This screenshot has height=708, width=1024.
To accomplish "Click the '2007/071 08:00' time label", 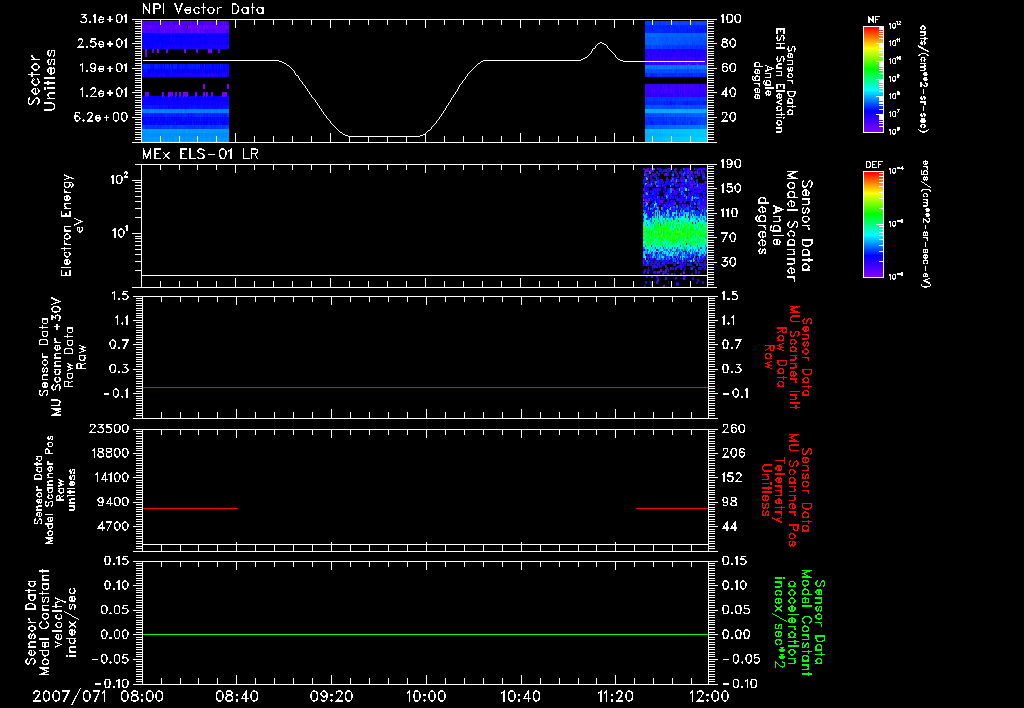I will (x=99, y=697).
